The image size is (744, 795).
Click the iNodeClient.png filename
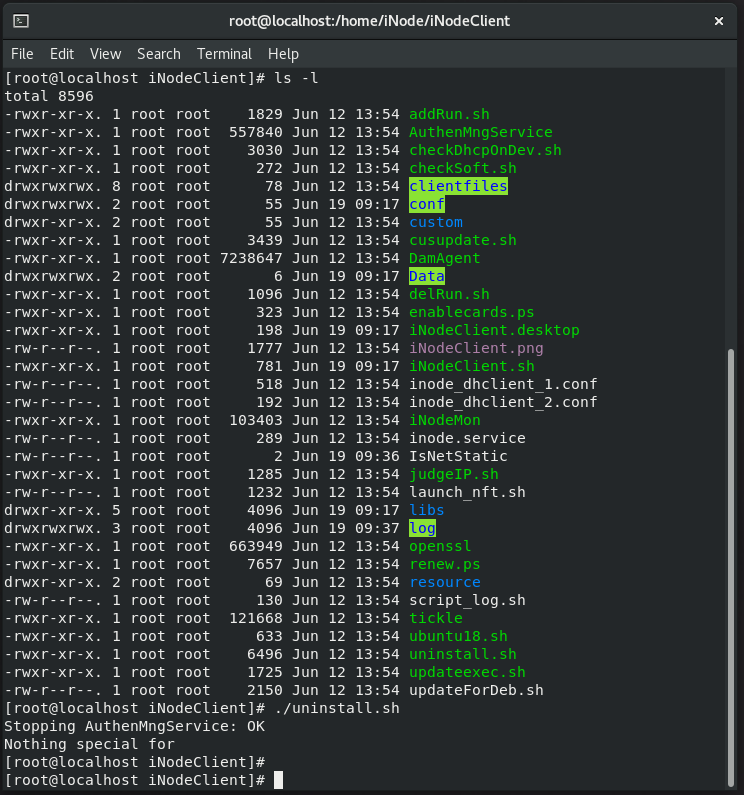coord(476,348)
